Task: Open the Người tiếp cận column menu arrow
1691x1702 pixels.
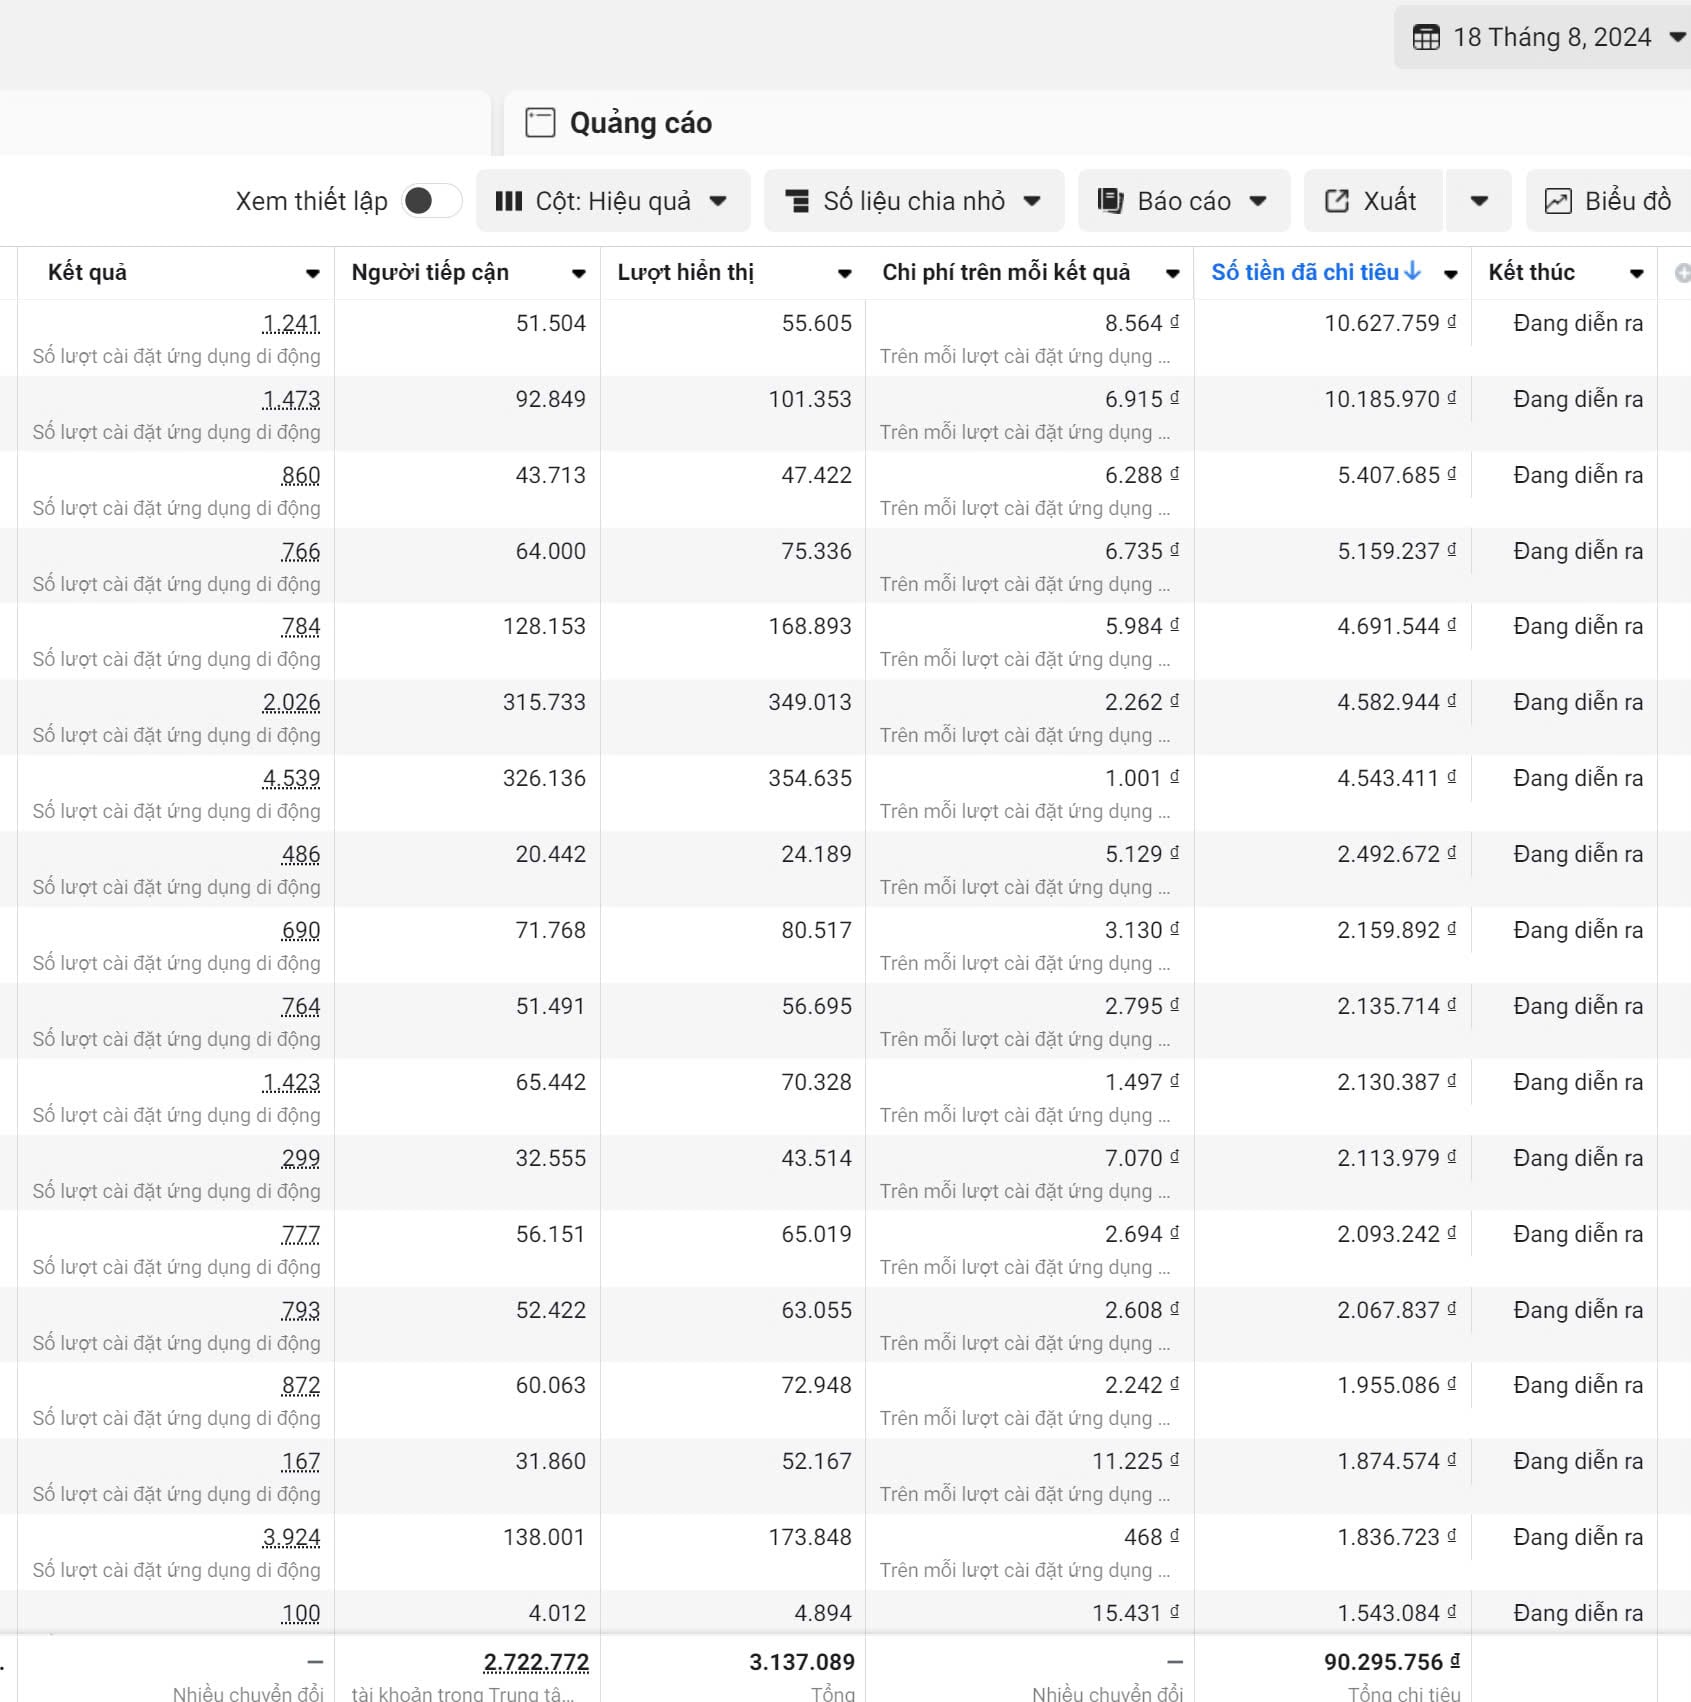Action: pos(578,273)
